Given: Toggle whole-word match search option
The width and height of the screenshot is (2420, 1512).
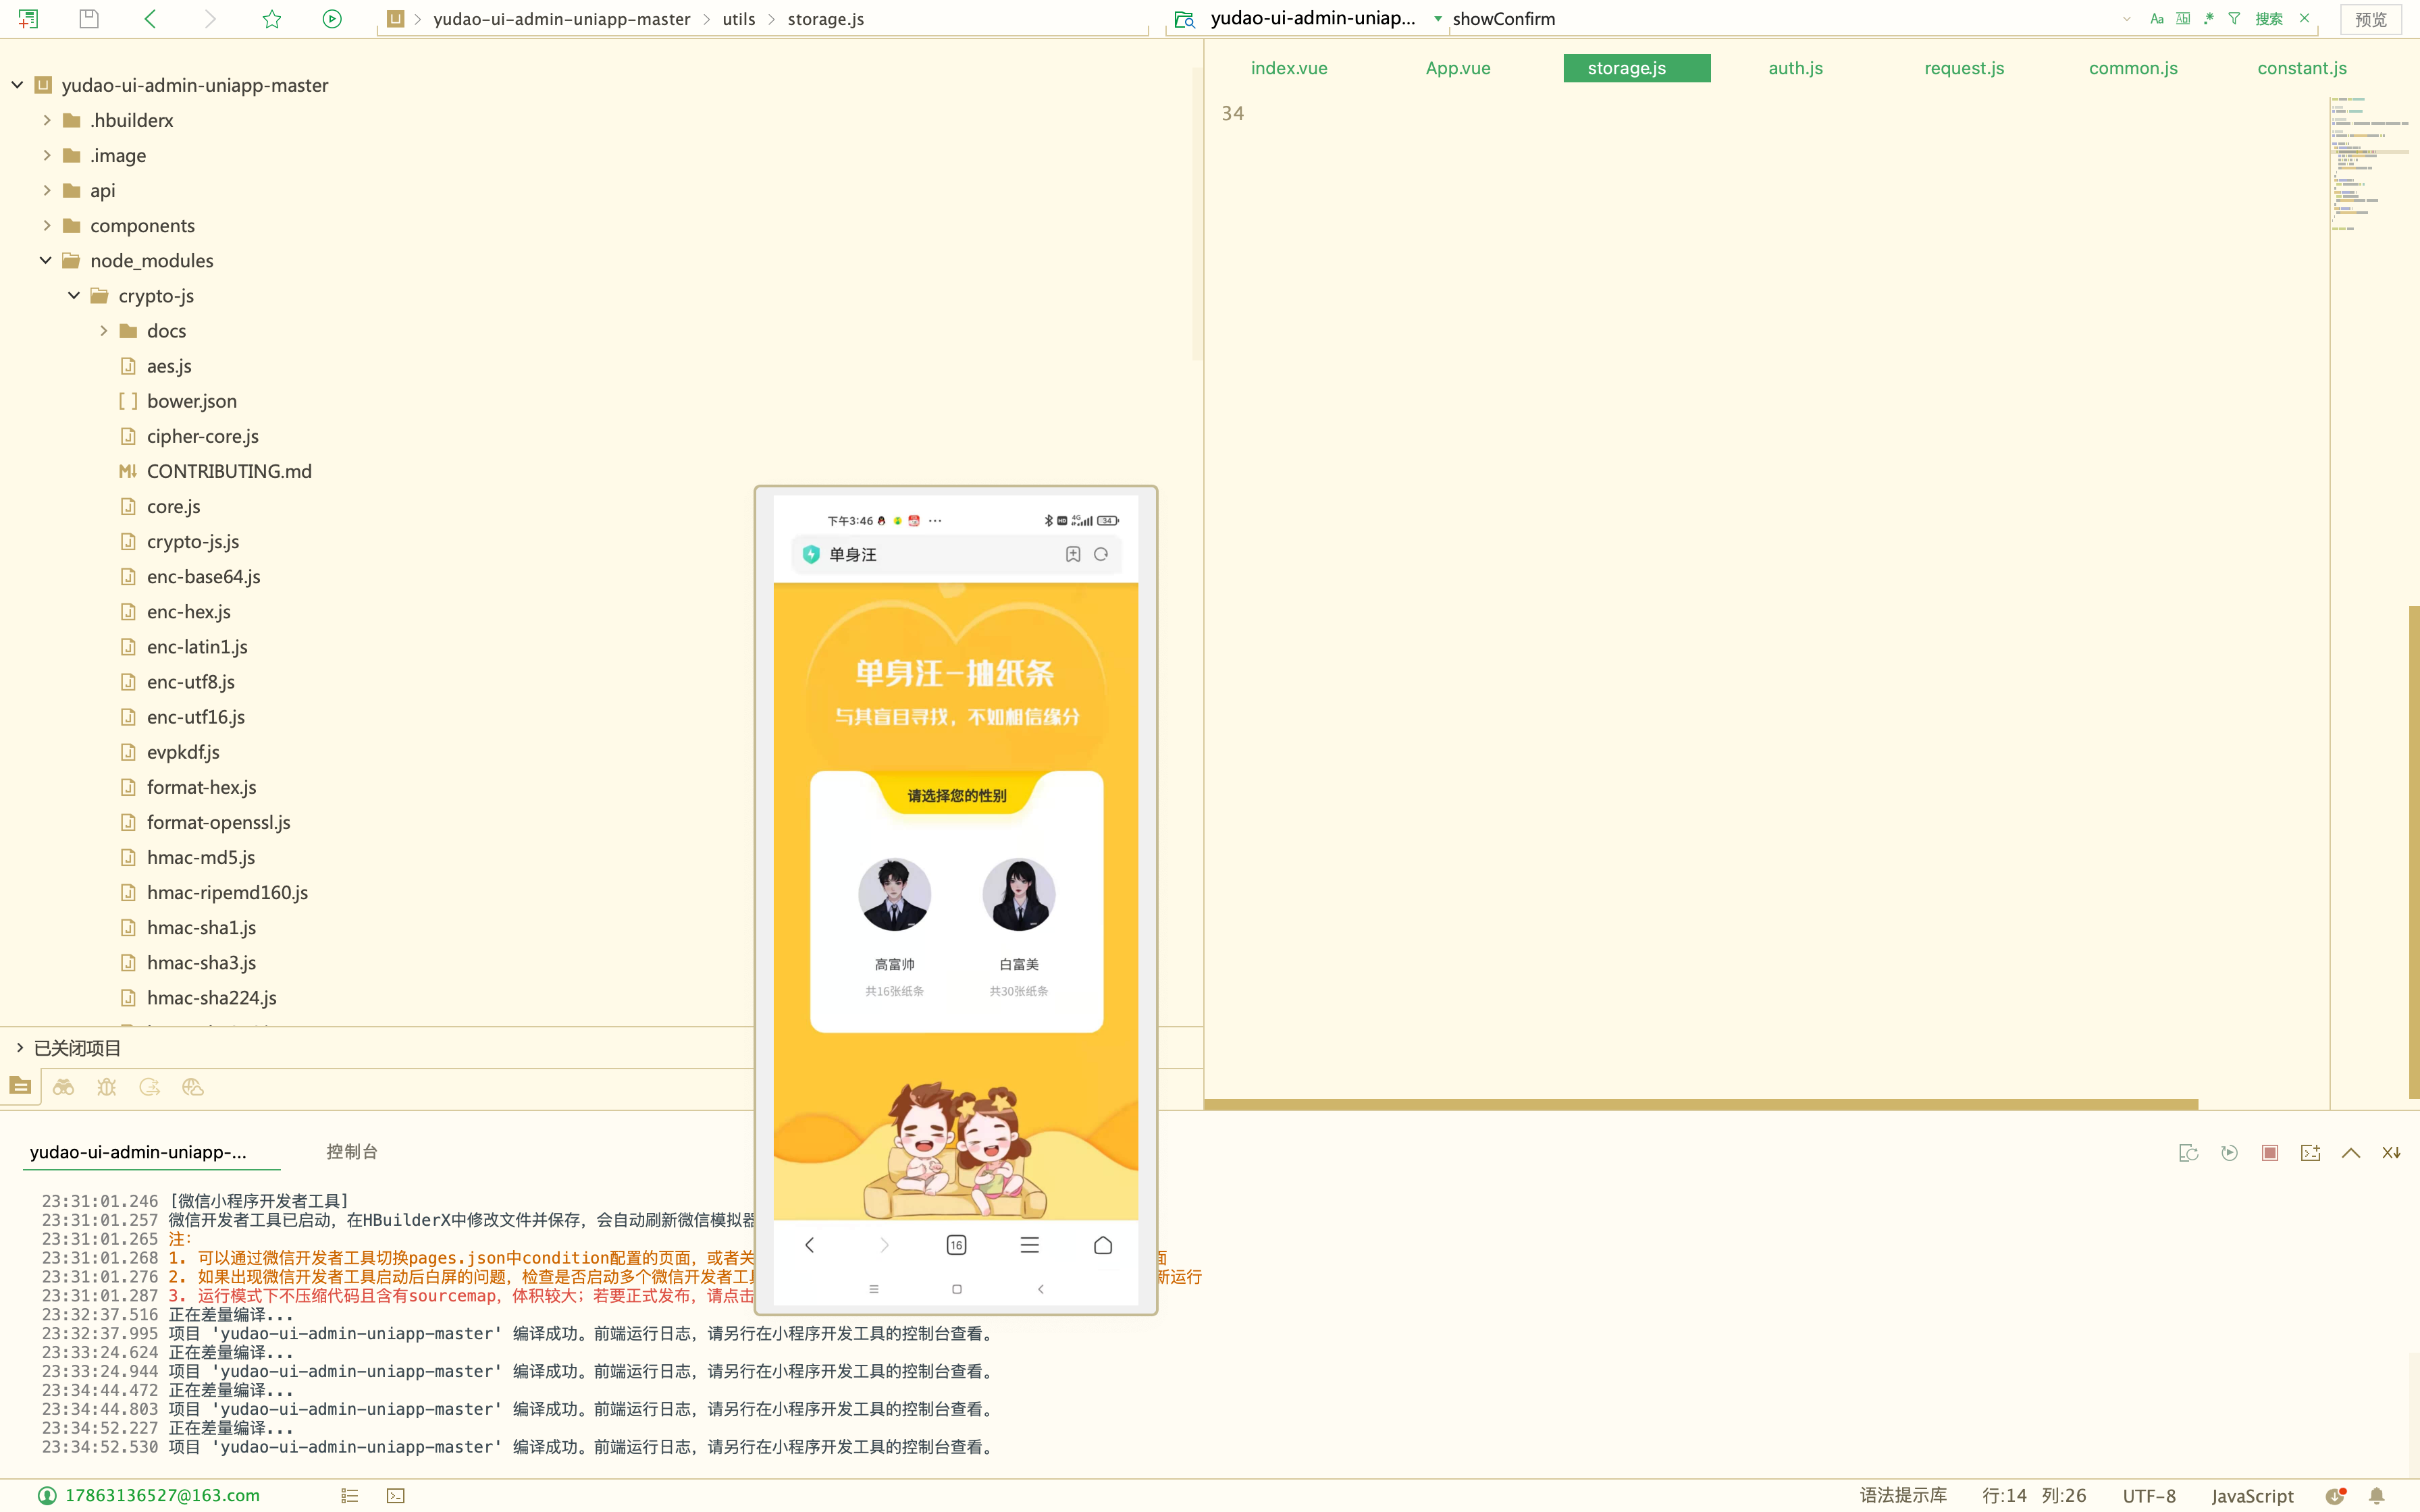Looking at the screenshot, I should 2182,19.
